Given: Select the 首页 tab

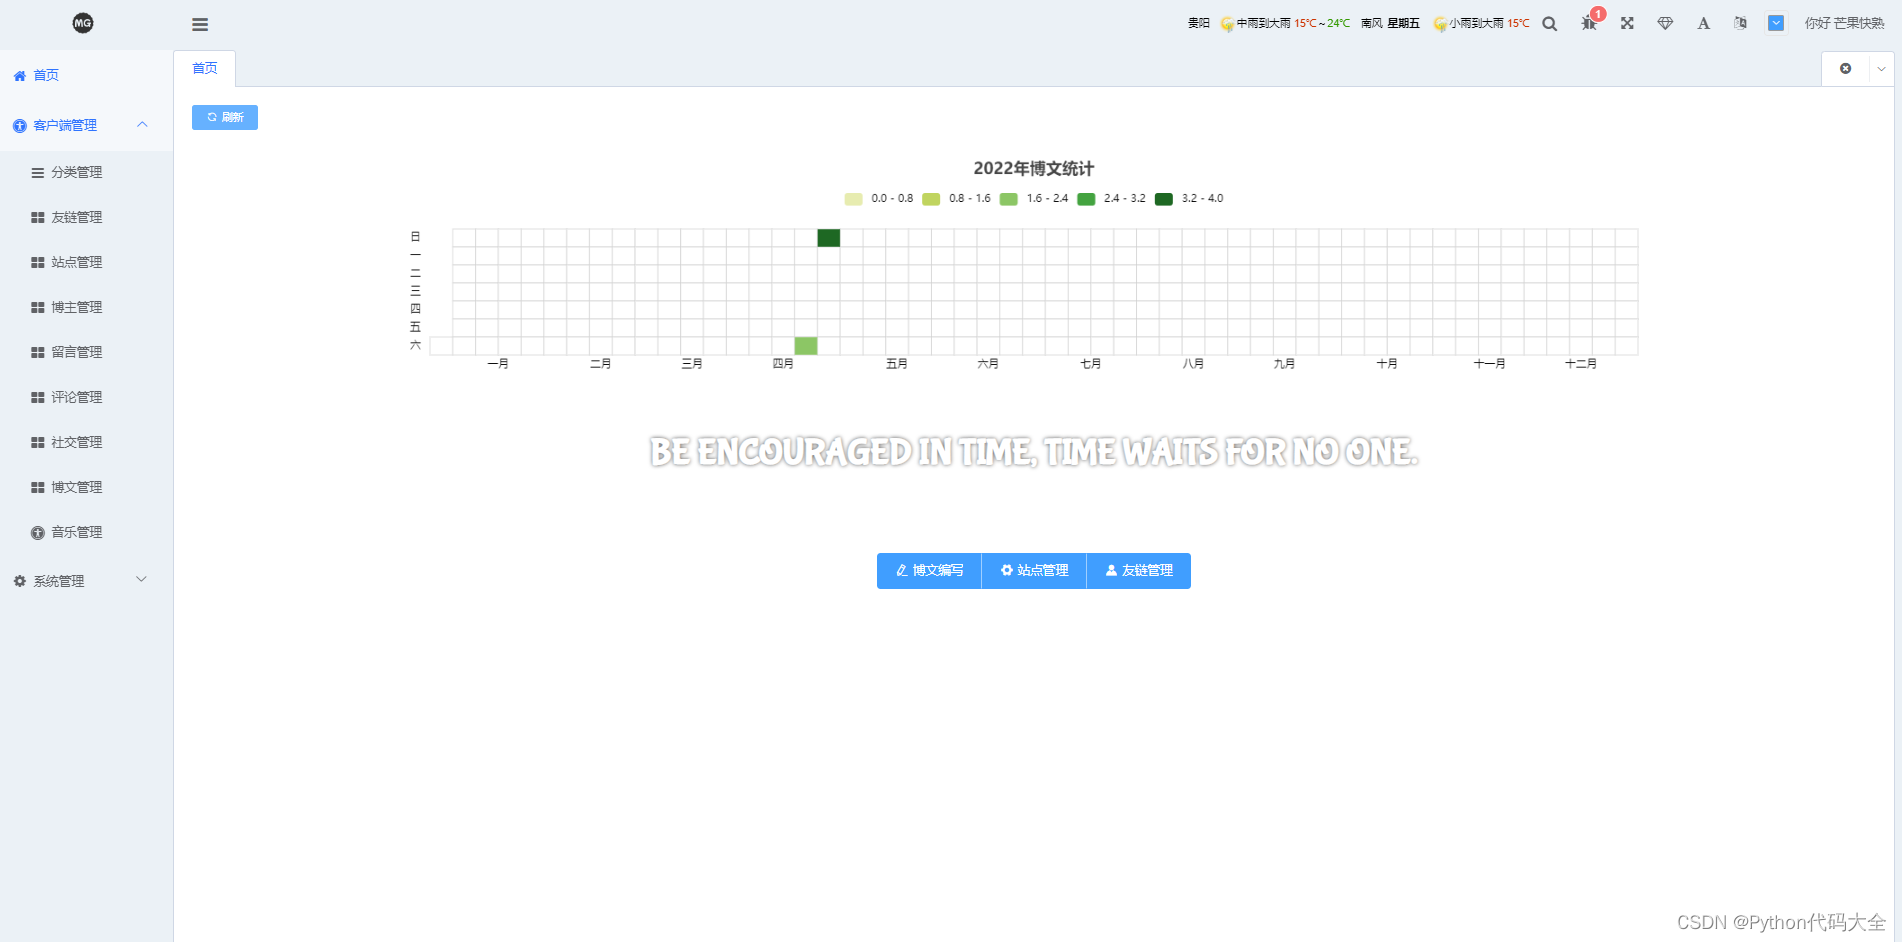Looking at the screenshot, I should [205, 68].
